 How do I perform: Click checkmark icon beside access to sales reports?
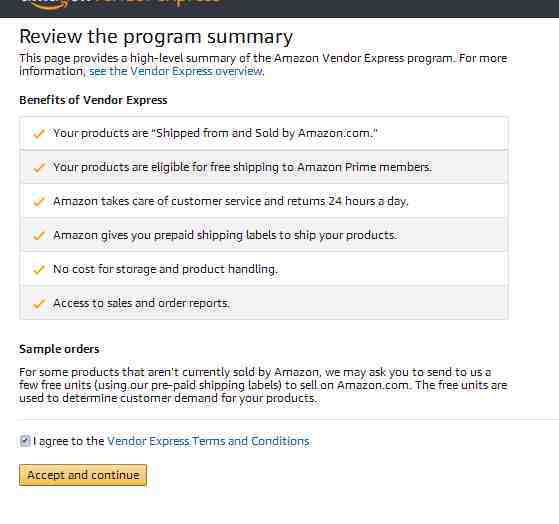pos(39,304)
